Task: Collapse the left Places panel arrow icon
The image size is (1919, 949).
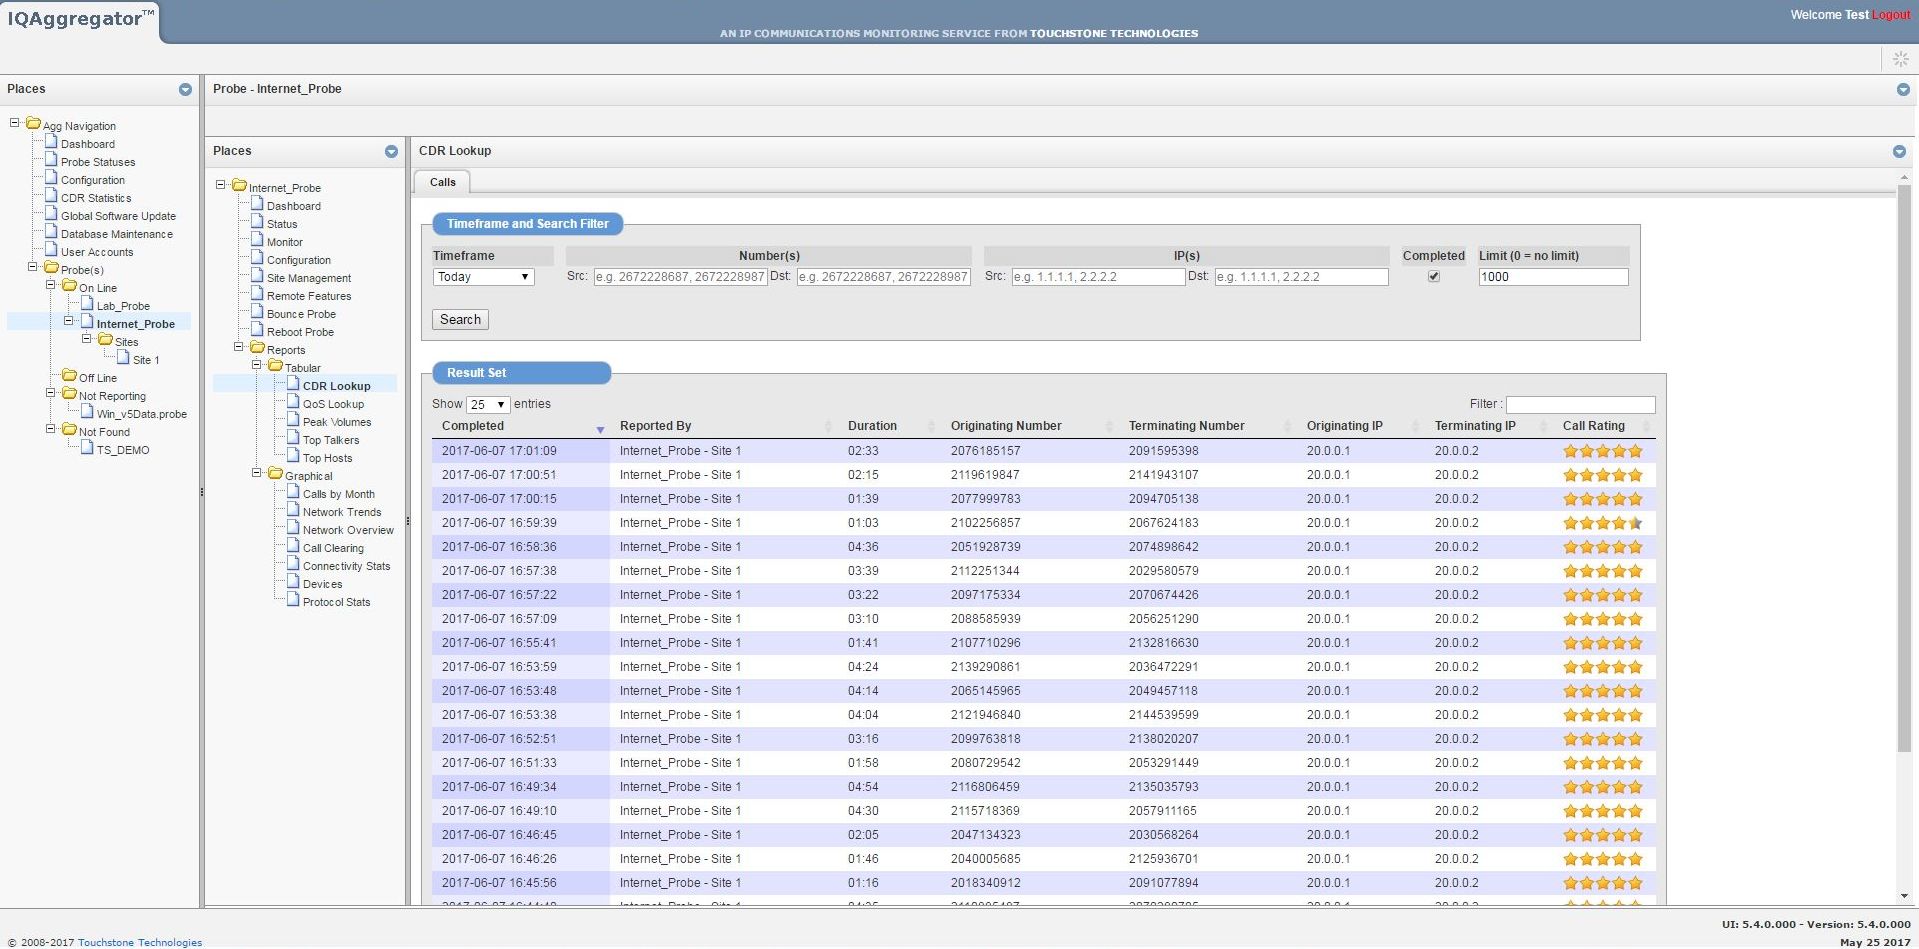Action: pyautogui.click(x=185, y=90)
